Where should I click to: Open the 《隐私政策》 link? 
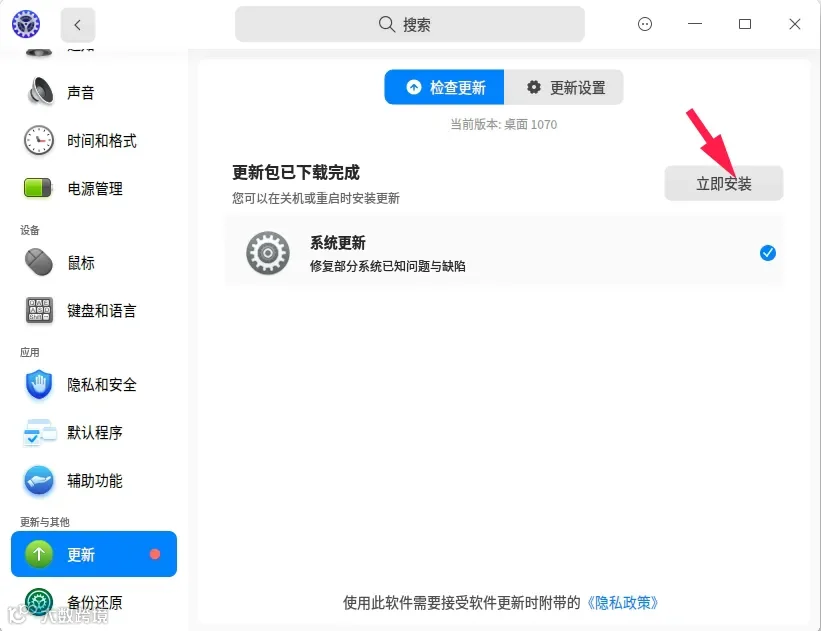point(622,603)
